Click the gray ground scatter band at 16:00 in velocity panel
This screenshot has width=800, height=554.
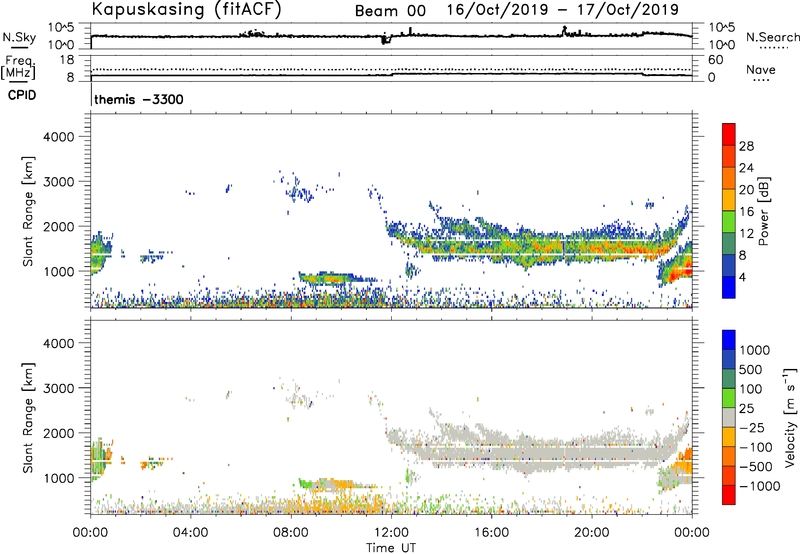coord(491,452)
